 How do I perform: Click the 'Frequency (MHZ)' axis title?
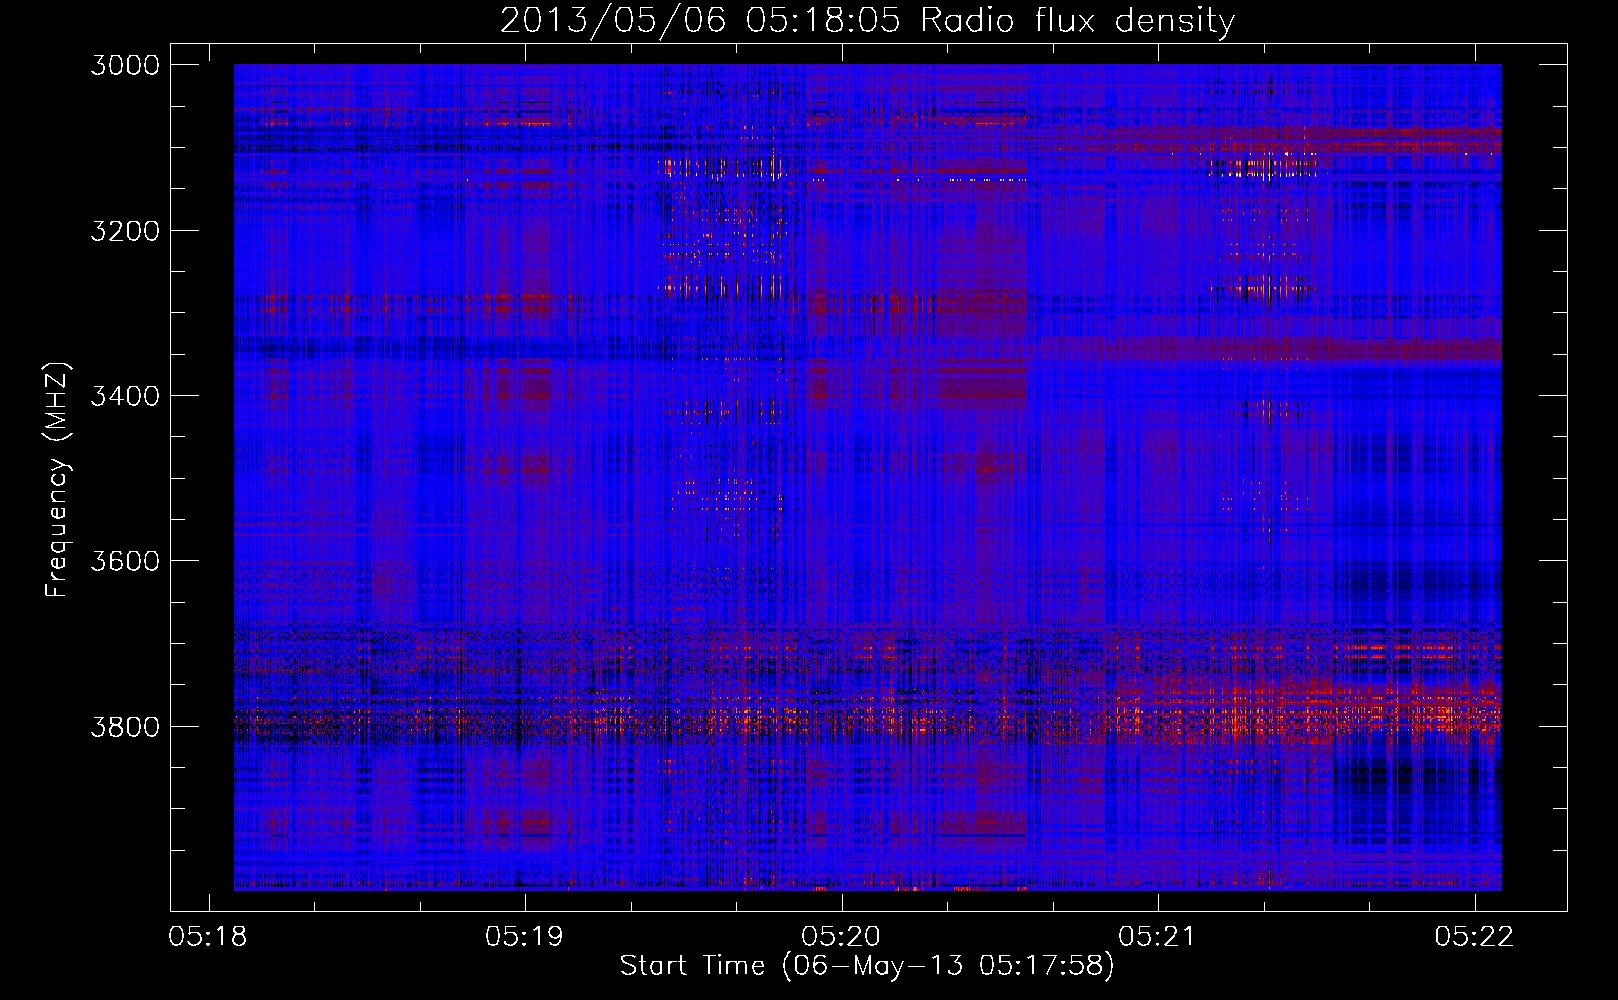pos(57,480)
